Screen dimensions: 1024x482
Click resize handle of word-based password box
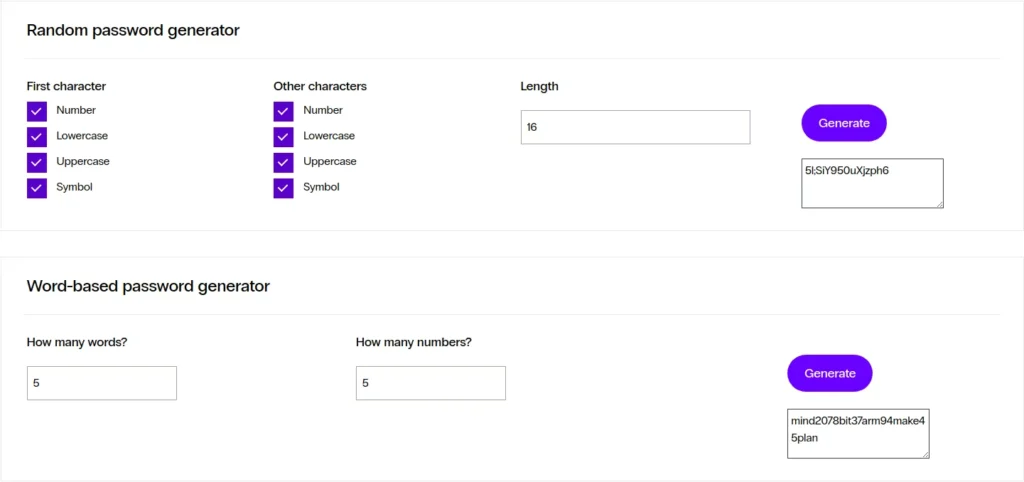(x=925, y=454)
